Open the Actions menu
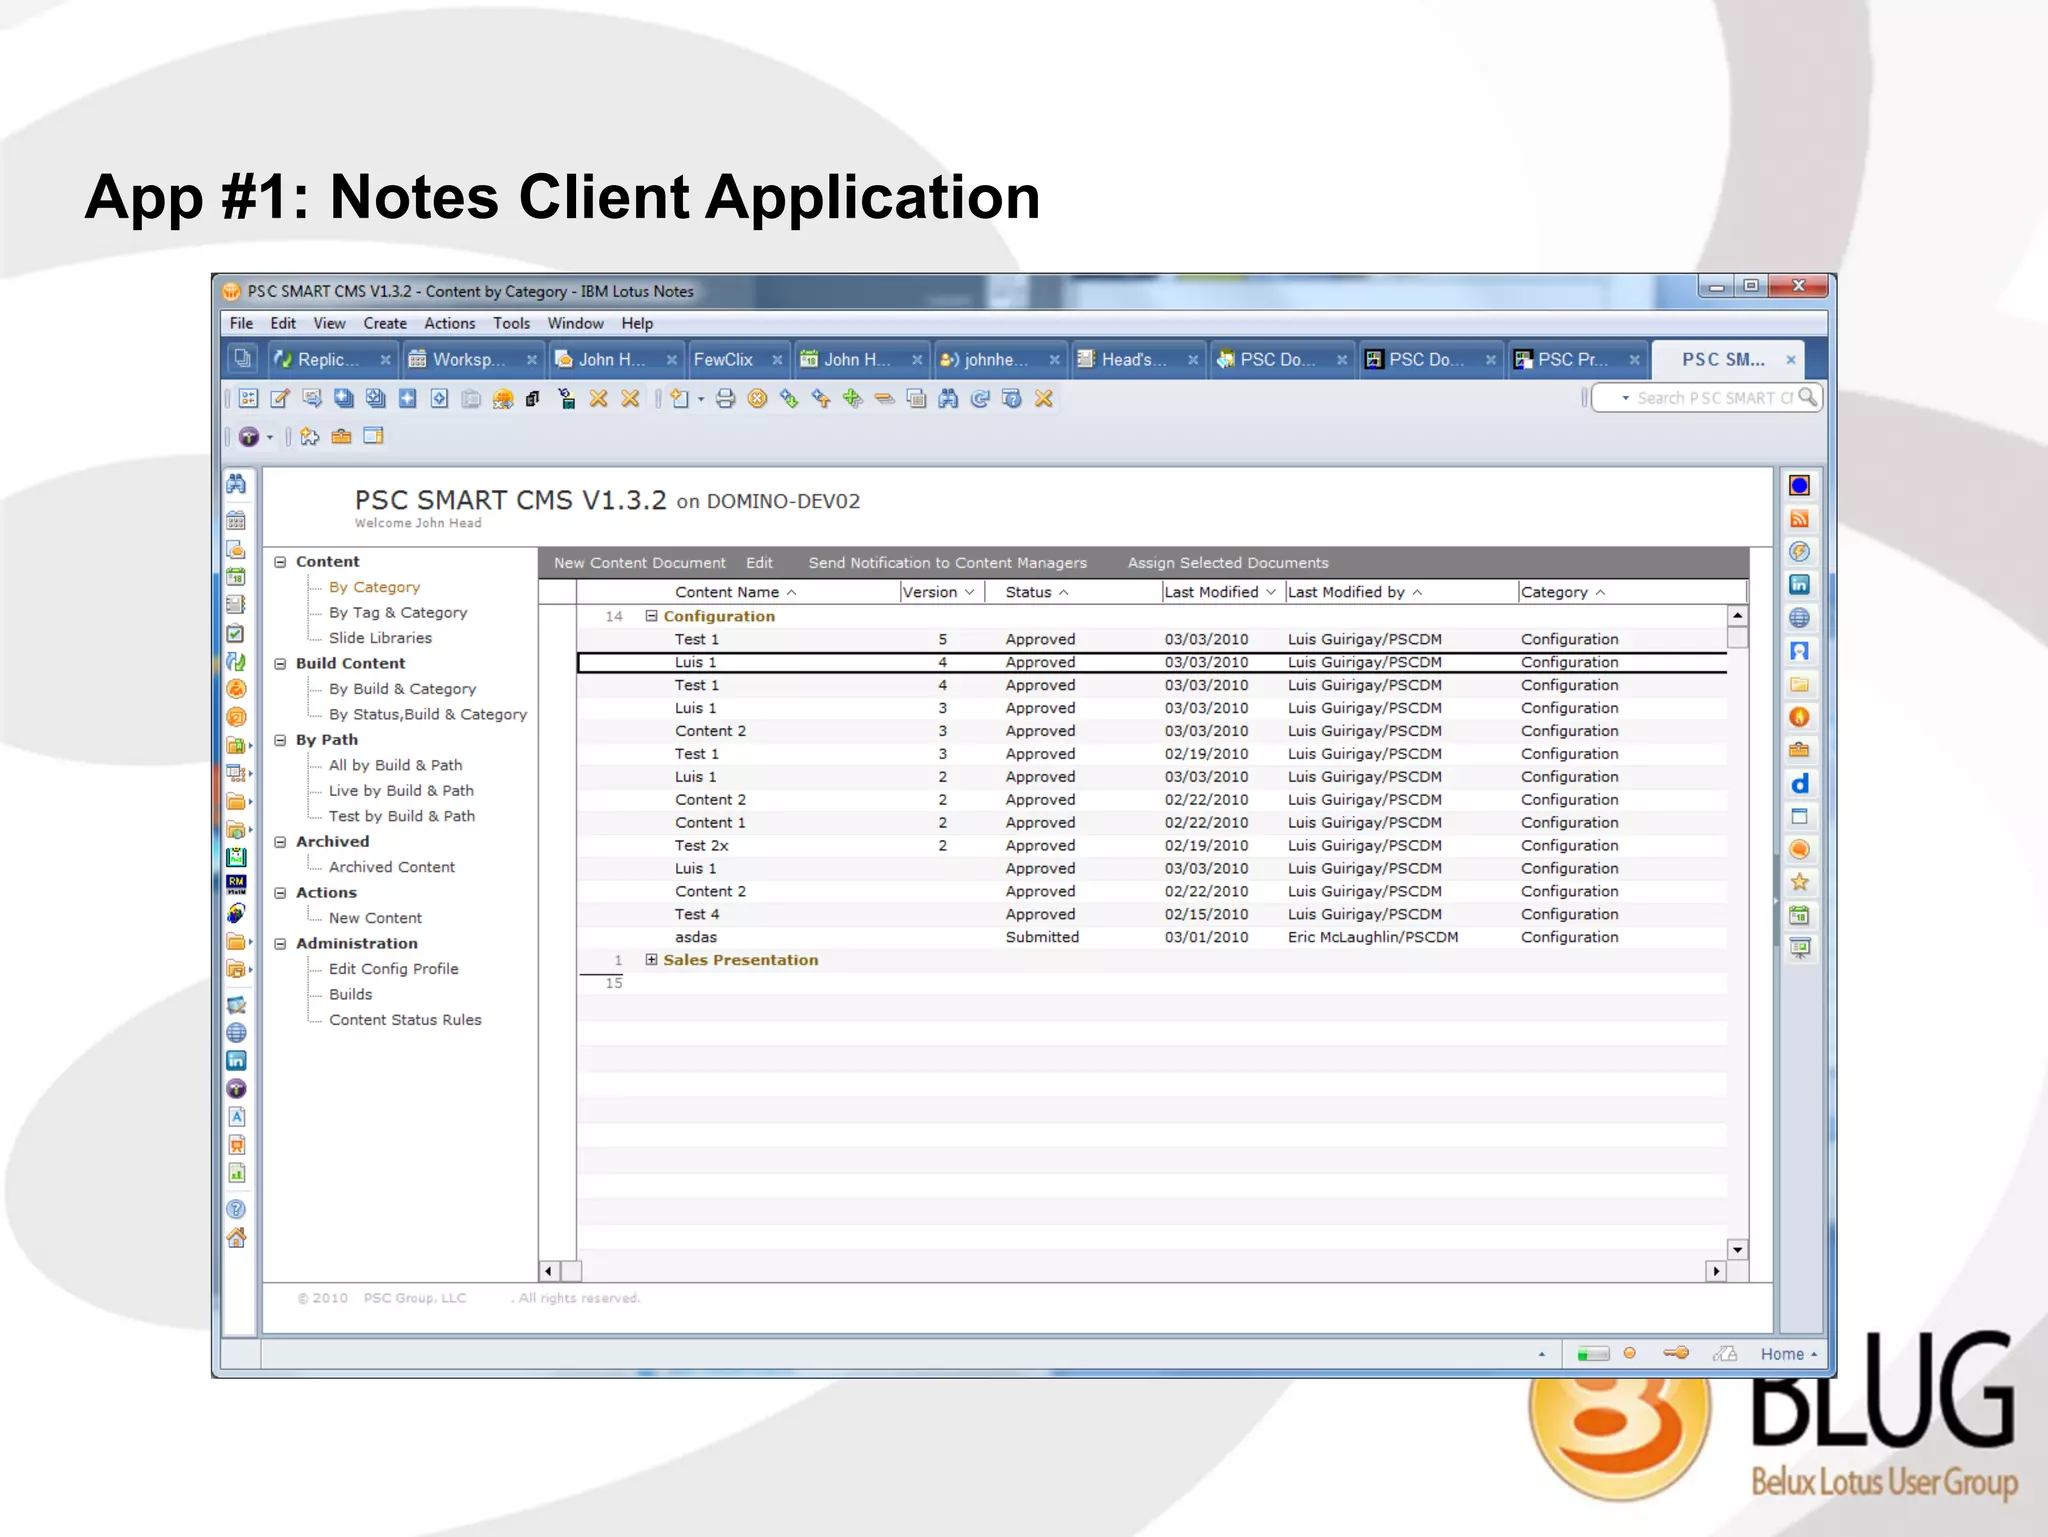 tap(450, 323)
